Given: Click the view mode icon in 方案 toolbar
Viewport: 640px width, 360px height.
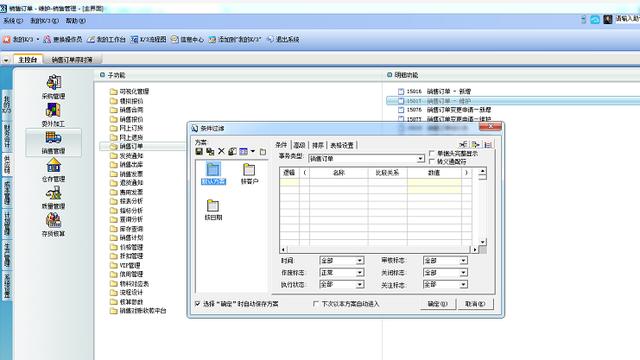Looking at the screenshot, I should tap(244, 151).
